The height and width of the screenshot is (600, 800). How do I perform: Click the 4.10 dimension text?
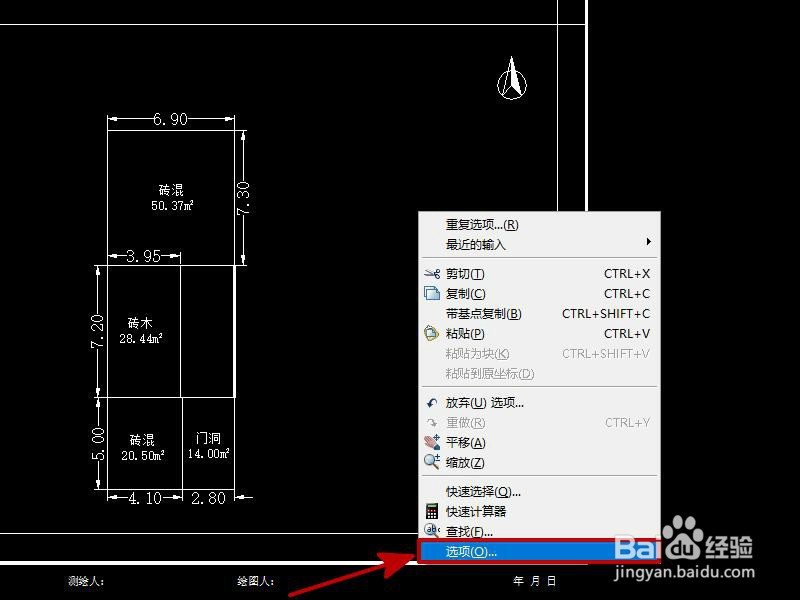[x=145, y=498]
